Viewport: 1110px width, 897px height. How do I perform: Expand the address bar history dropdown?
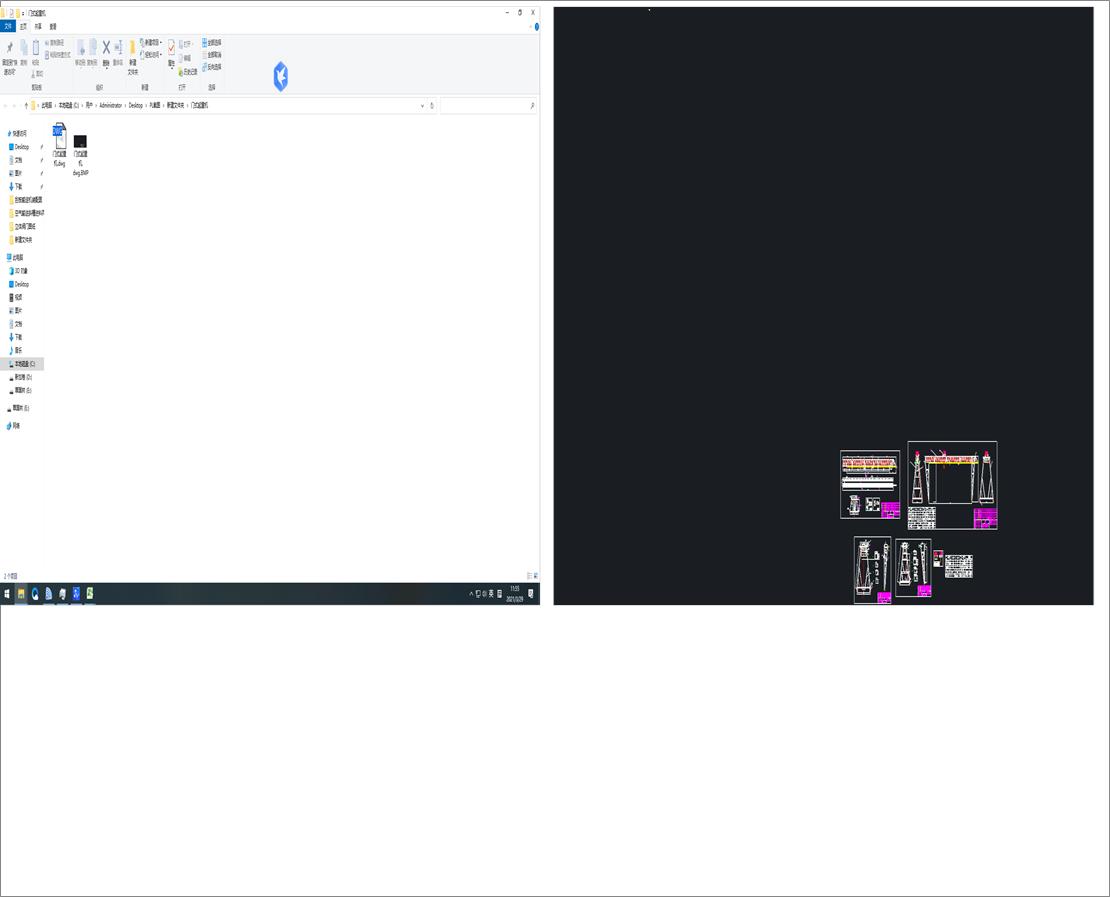pyautogui.click(x=423, y=105)
